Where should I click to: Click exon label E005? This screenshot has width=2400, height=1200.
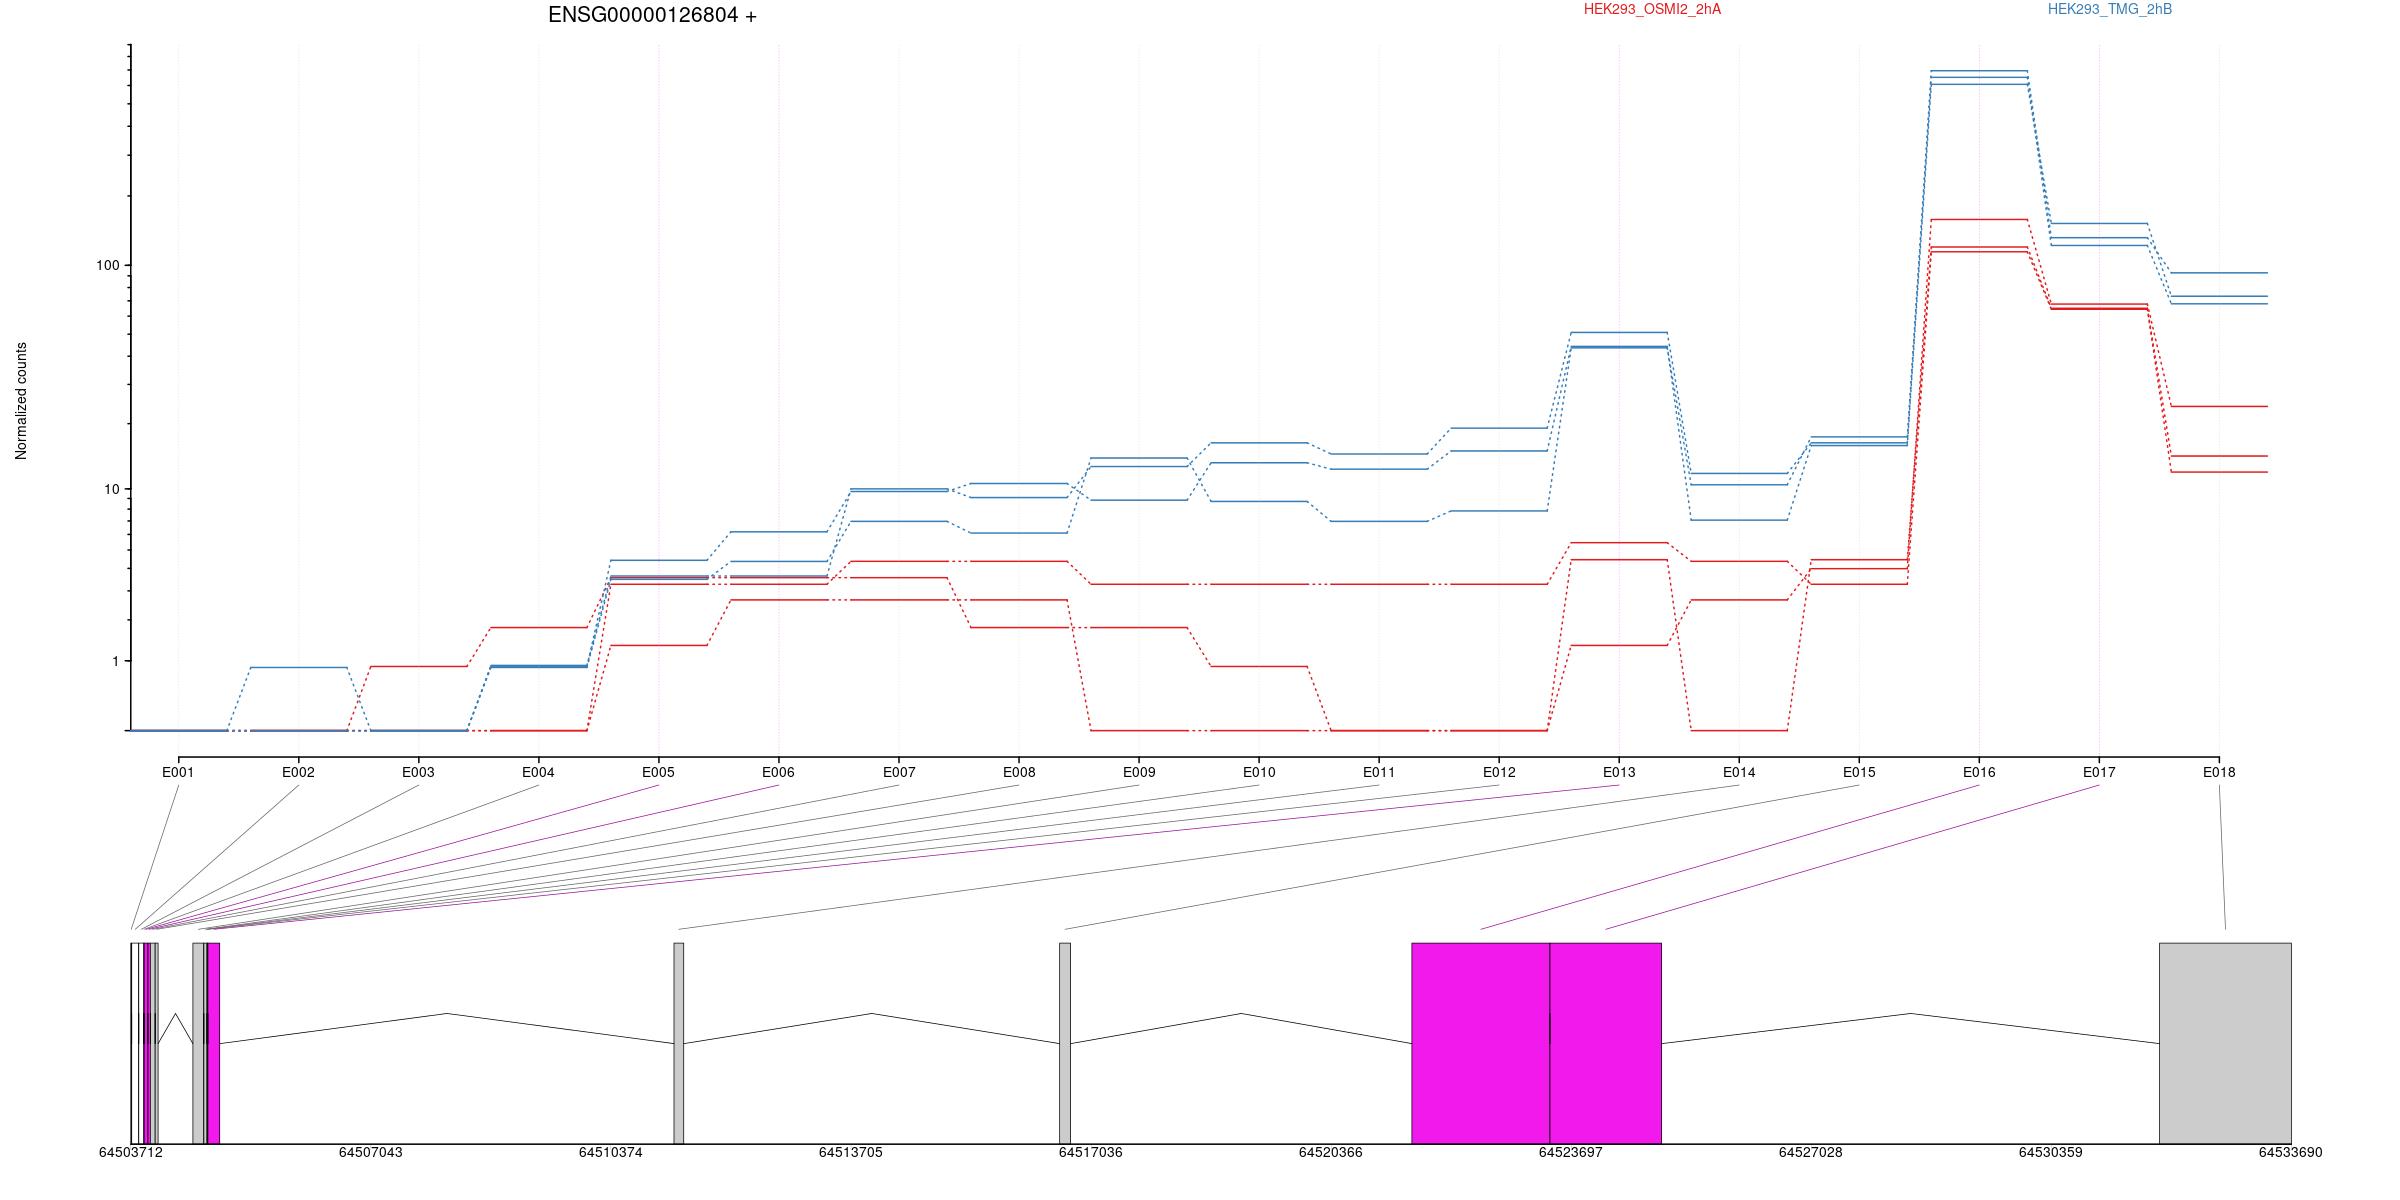point(658,772)
